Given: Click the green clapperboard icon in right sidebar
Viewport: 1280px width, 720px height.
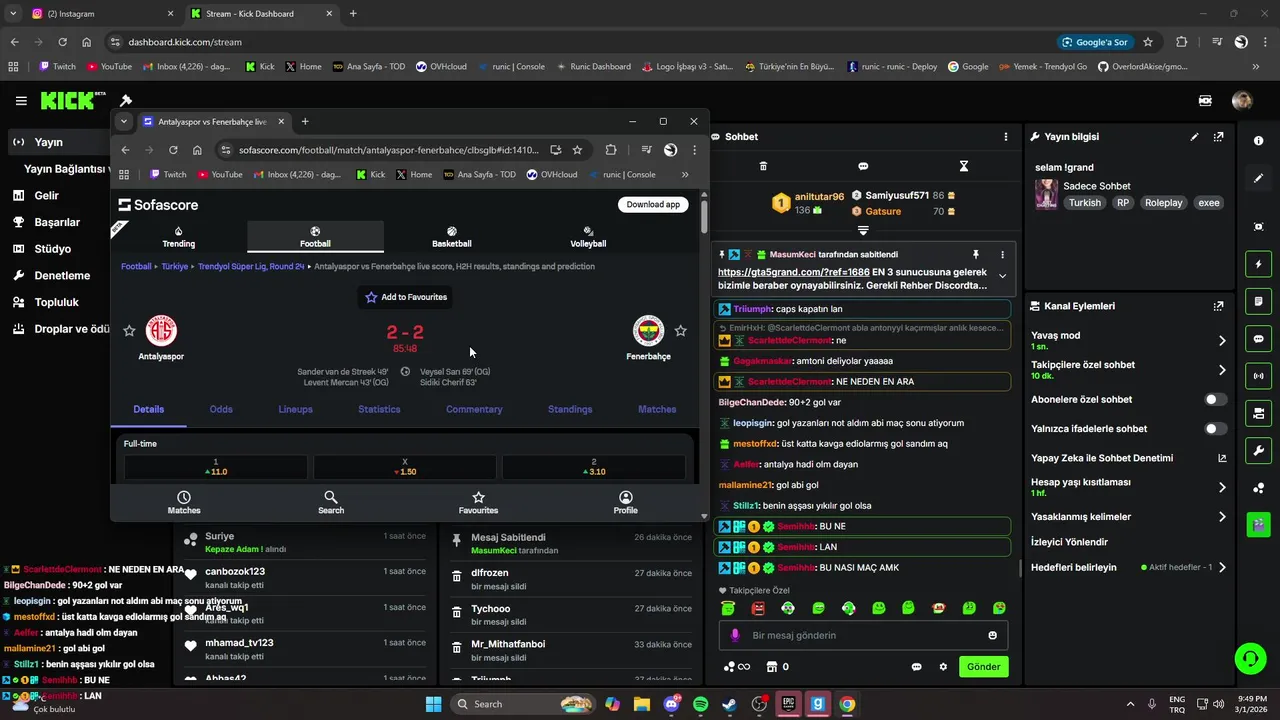Looking at the screenshot, I should pyautogui.click(x=1259, y=524).
